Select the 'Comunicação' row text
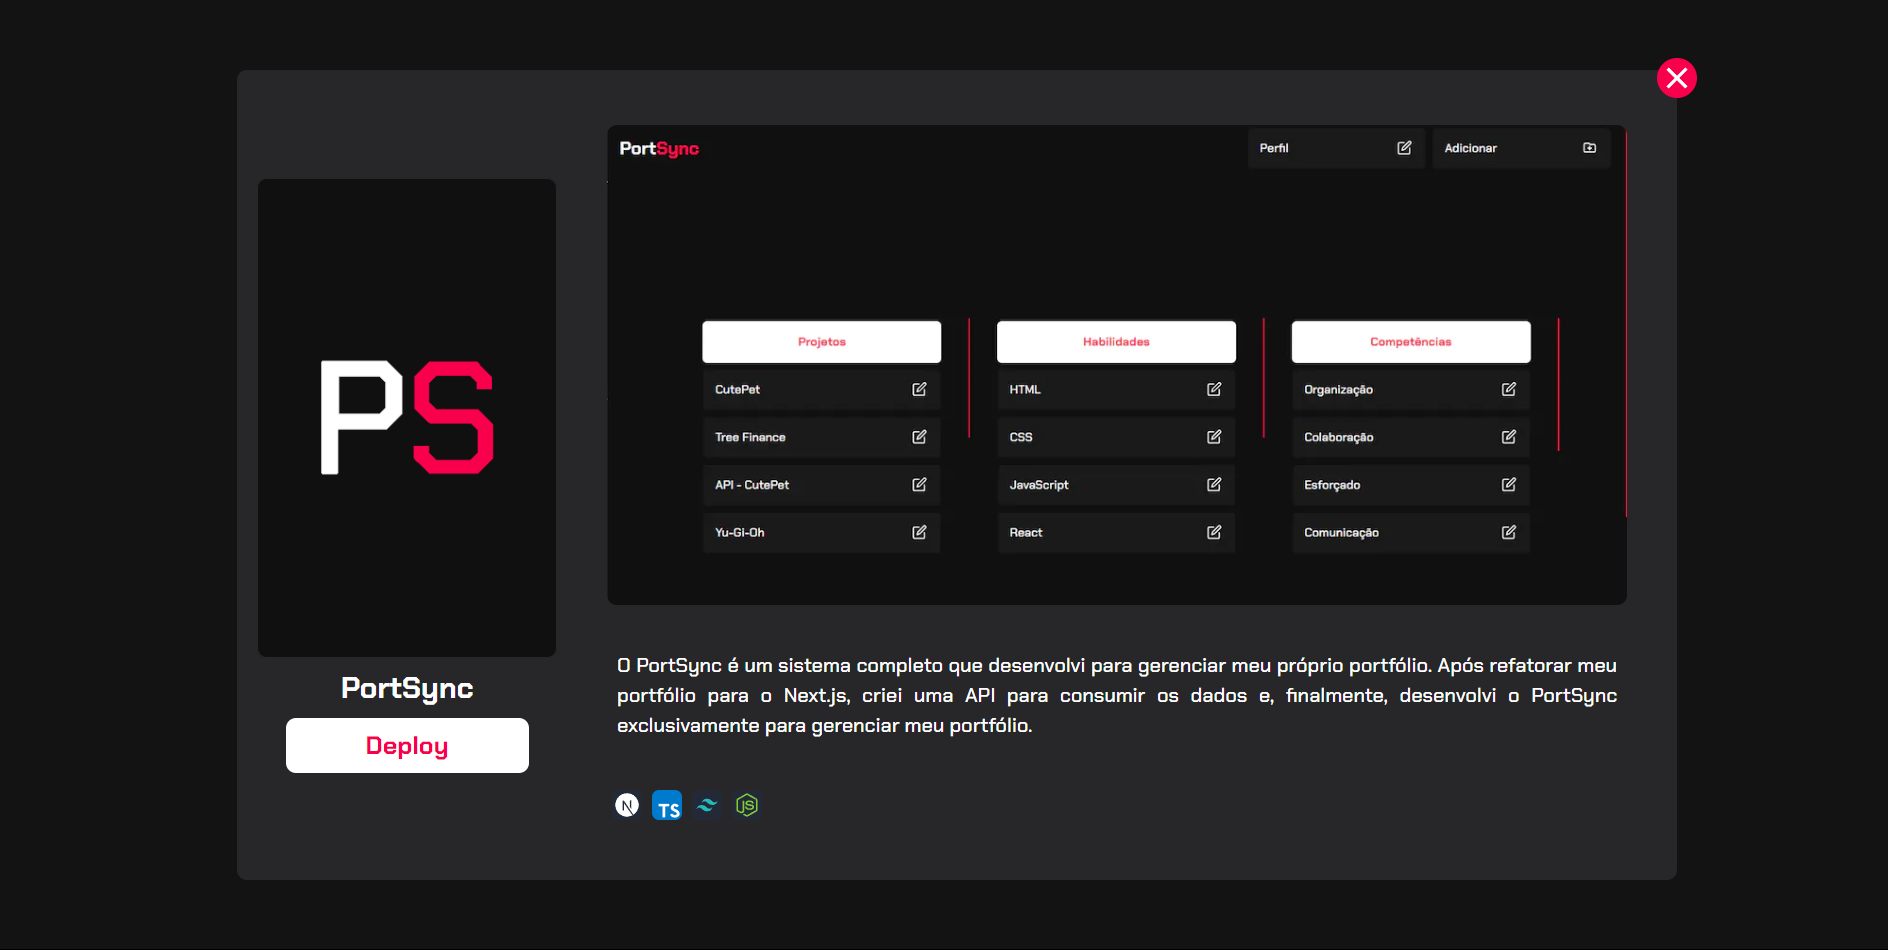Screen dimensions: 1888x950 tap(1341, 533)
